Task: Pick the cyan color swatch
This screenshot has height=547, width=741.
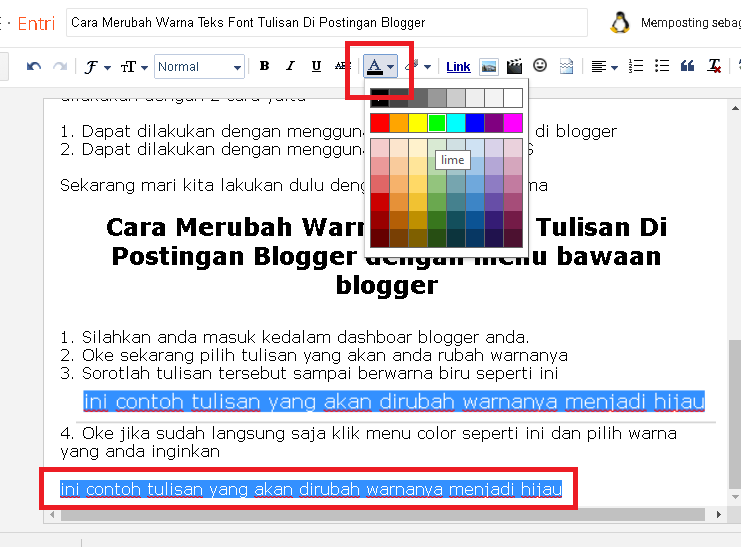Action: click(456, 123)
